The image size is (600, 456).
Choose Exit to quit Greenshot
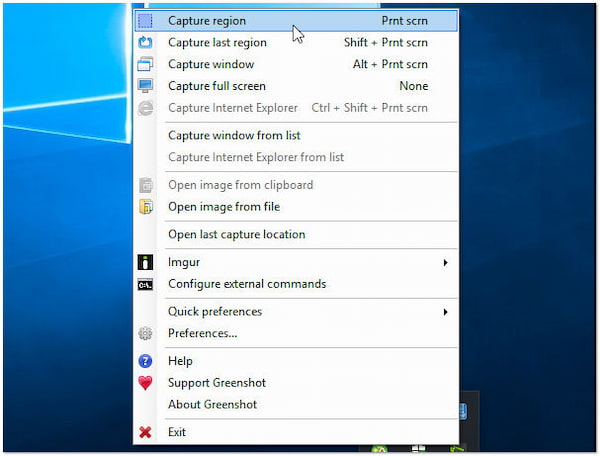[296, 432]
